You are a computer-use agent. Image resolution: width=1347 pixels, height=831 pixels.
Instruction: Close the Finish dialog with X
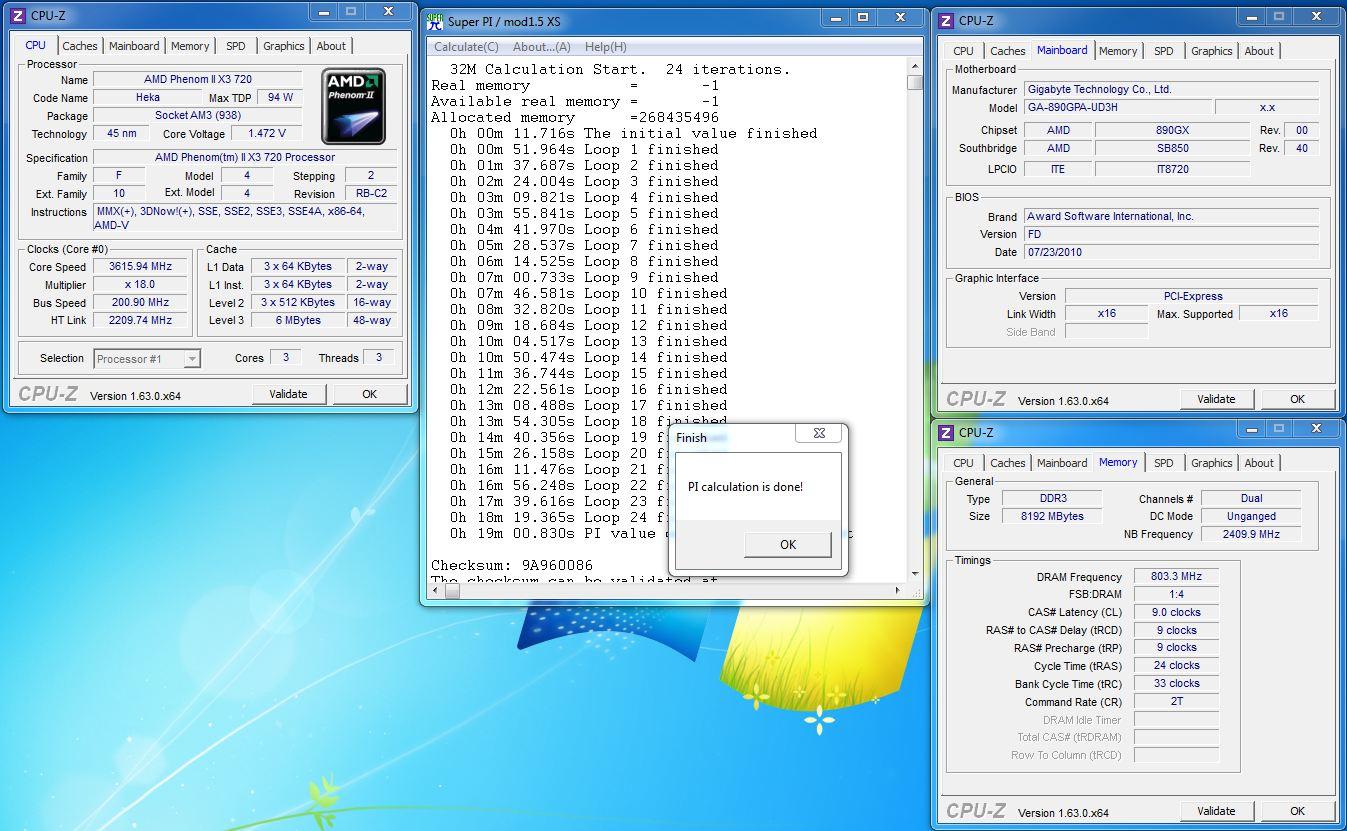tap(818, 434)
